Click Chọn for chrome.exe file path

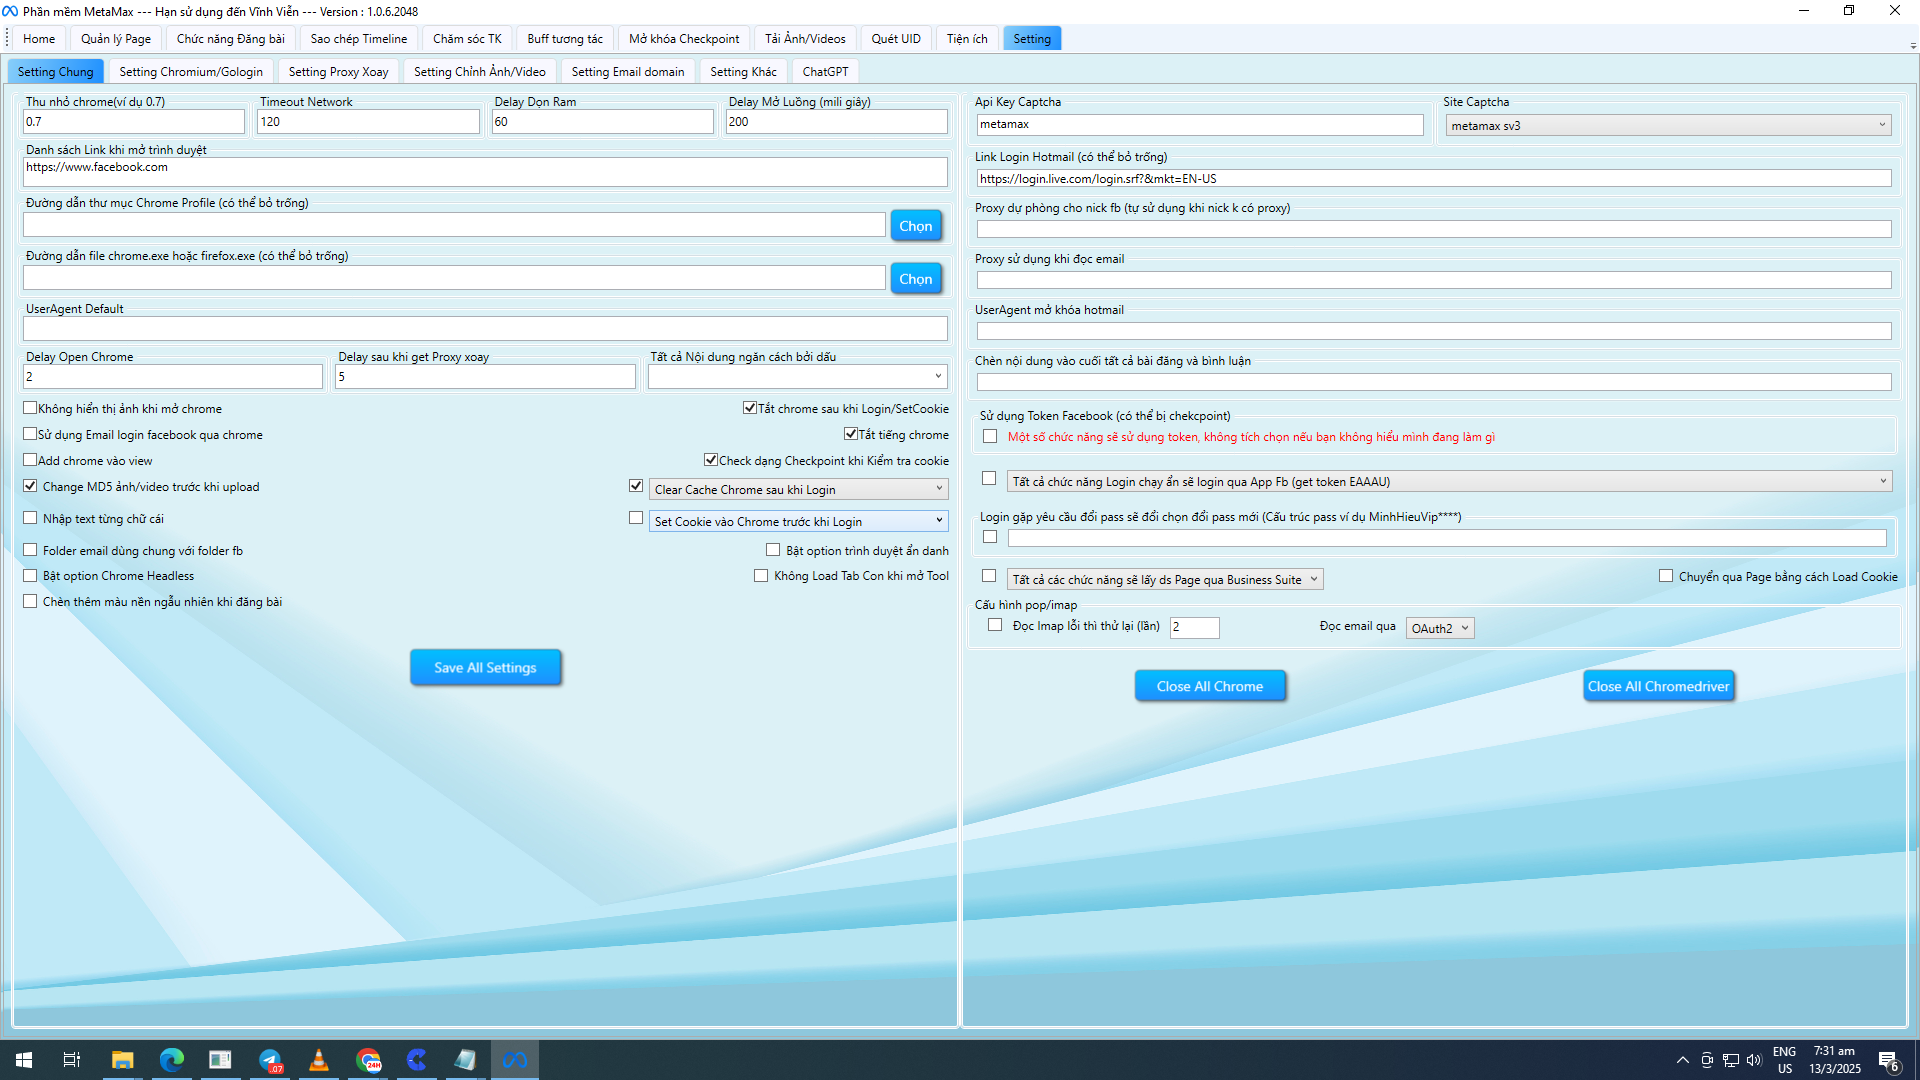pyautogui.click(x=915, y=279)
